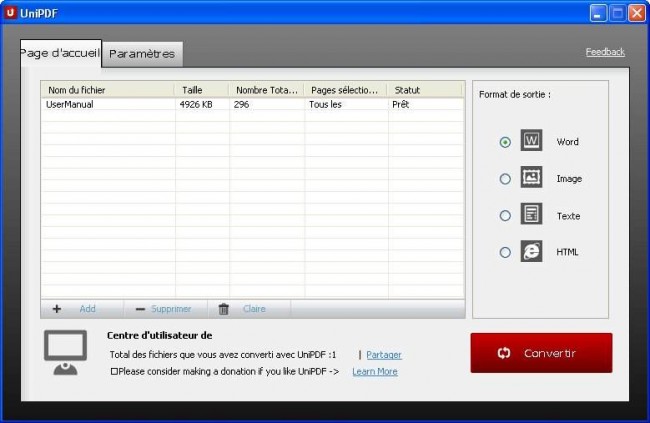Tick the donation checkbox
The width and height of the screenshot is (650, 423).
(114, 371)
